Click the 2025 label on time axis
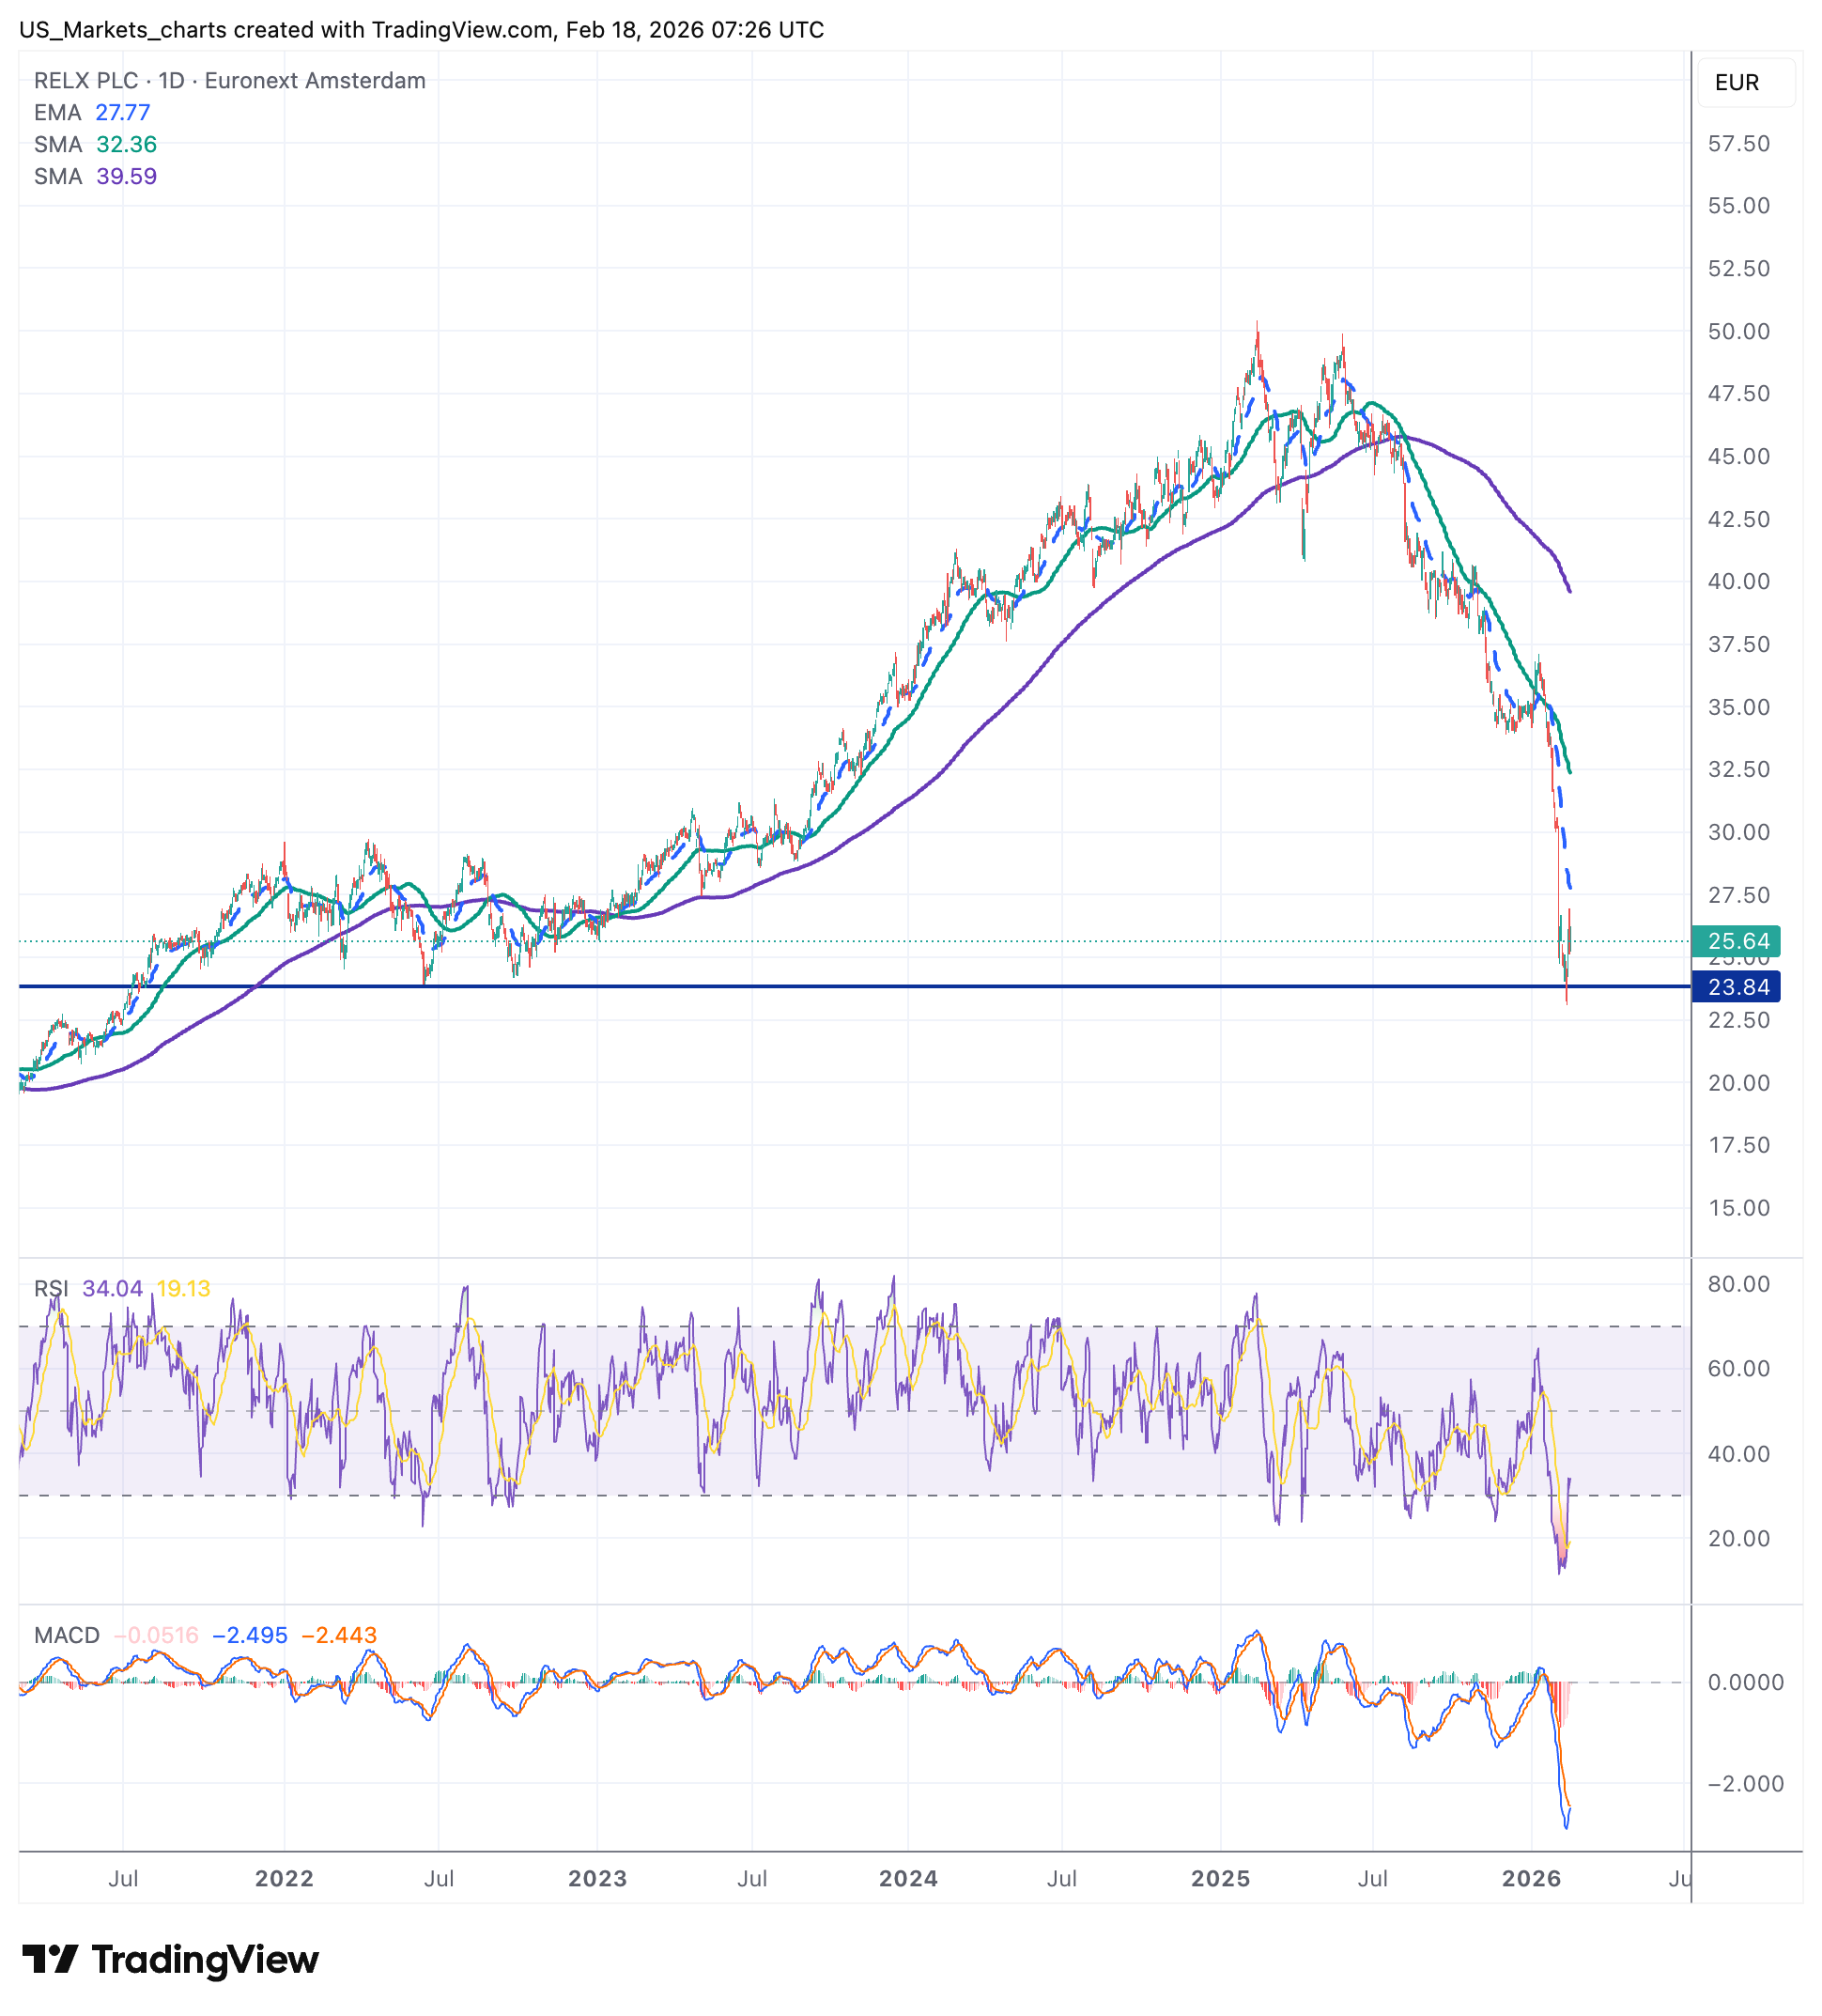 (x=1220, y=1879)
